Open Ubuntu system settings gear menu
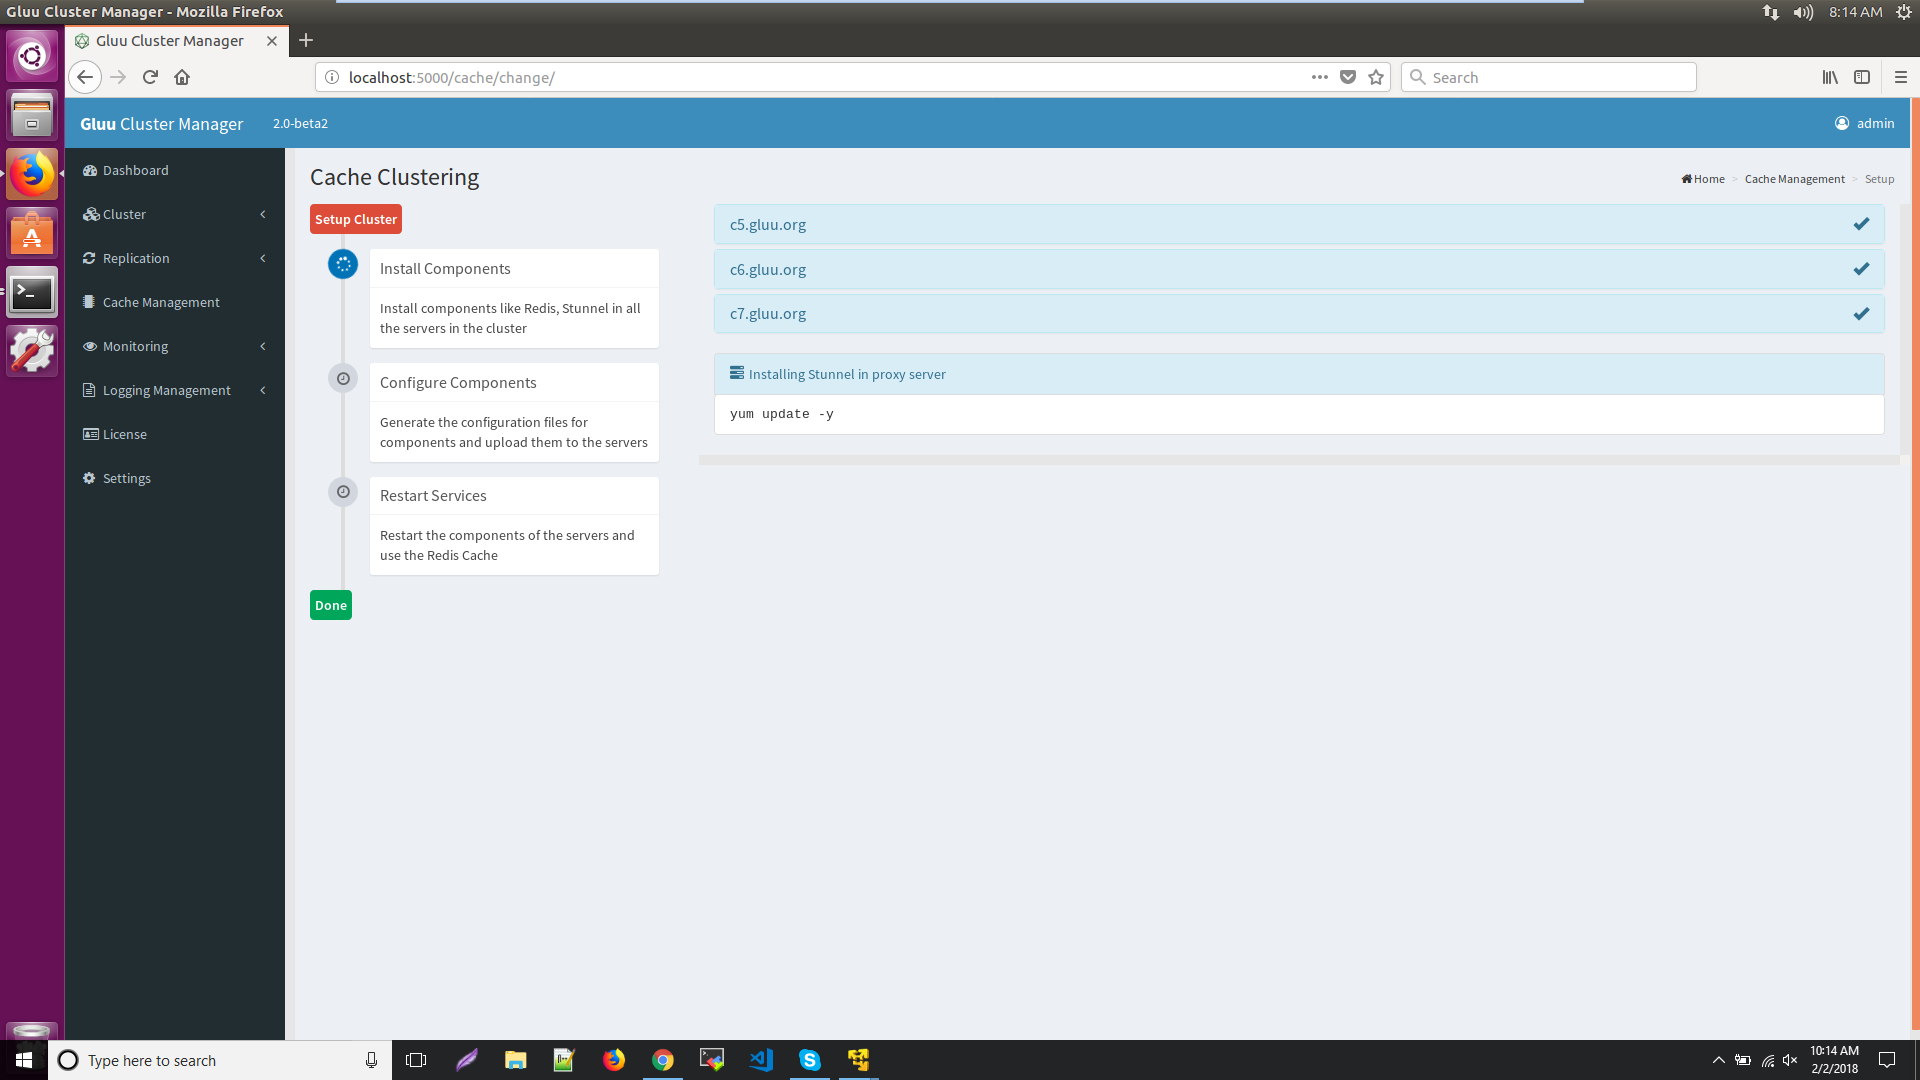Image resolution: width=1920 pixels, height=1080 pixels. (1904, 12)
